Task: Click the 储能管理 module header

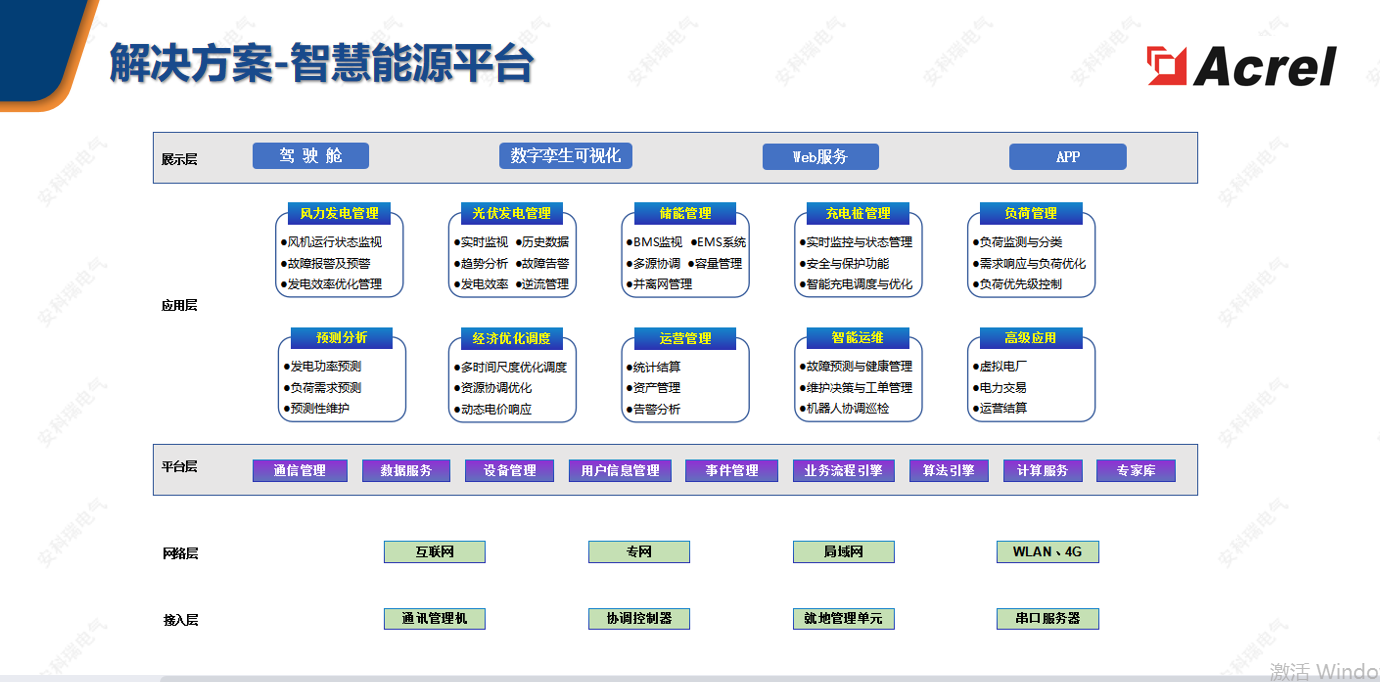Action: coord(685,213)
